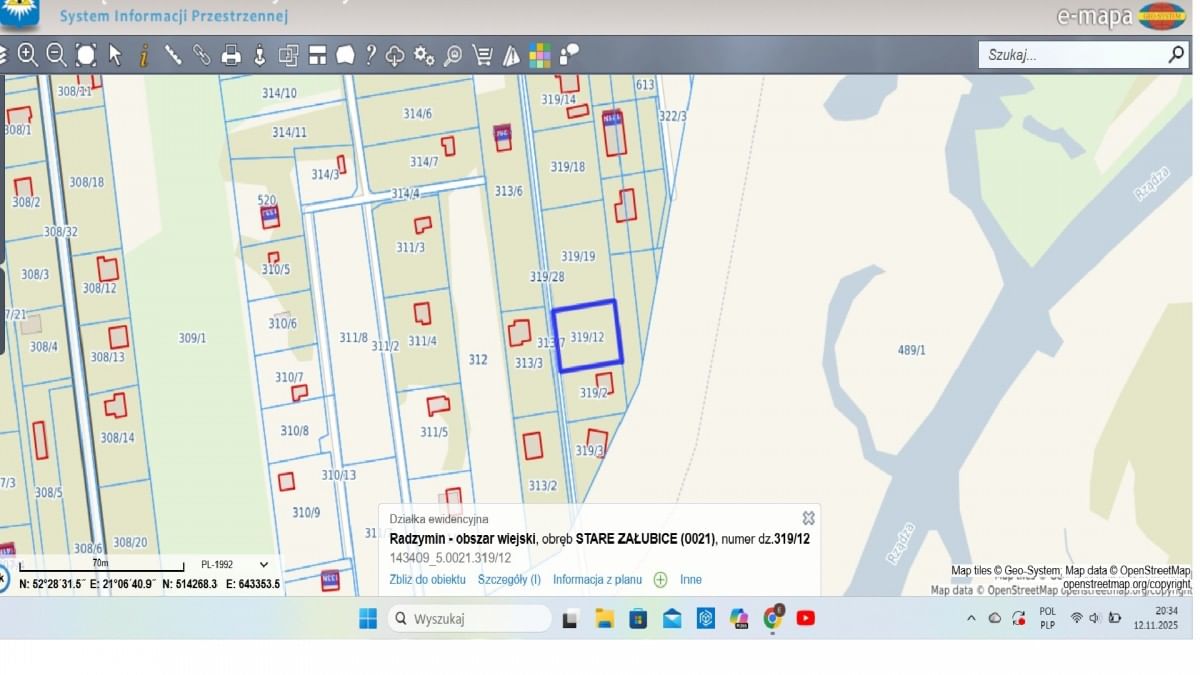Image resolution: width=1200 pixels, height=675 pixels.
Task: Click the zoom out magnifier tool
Action: (x=56, y=55)
